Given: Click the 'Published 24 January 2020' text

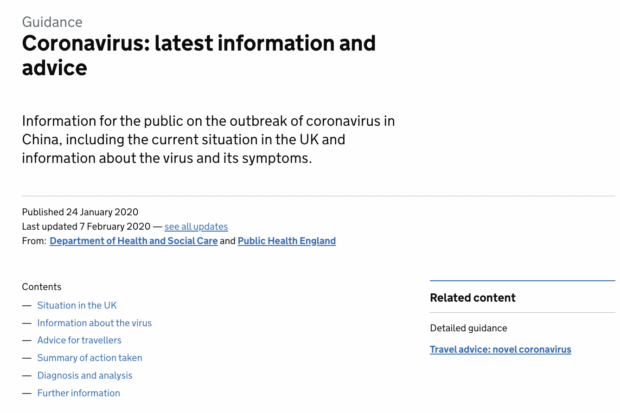Looking at the screenshot, I should tap(80, 212).
